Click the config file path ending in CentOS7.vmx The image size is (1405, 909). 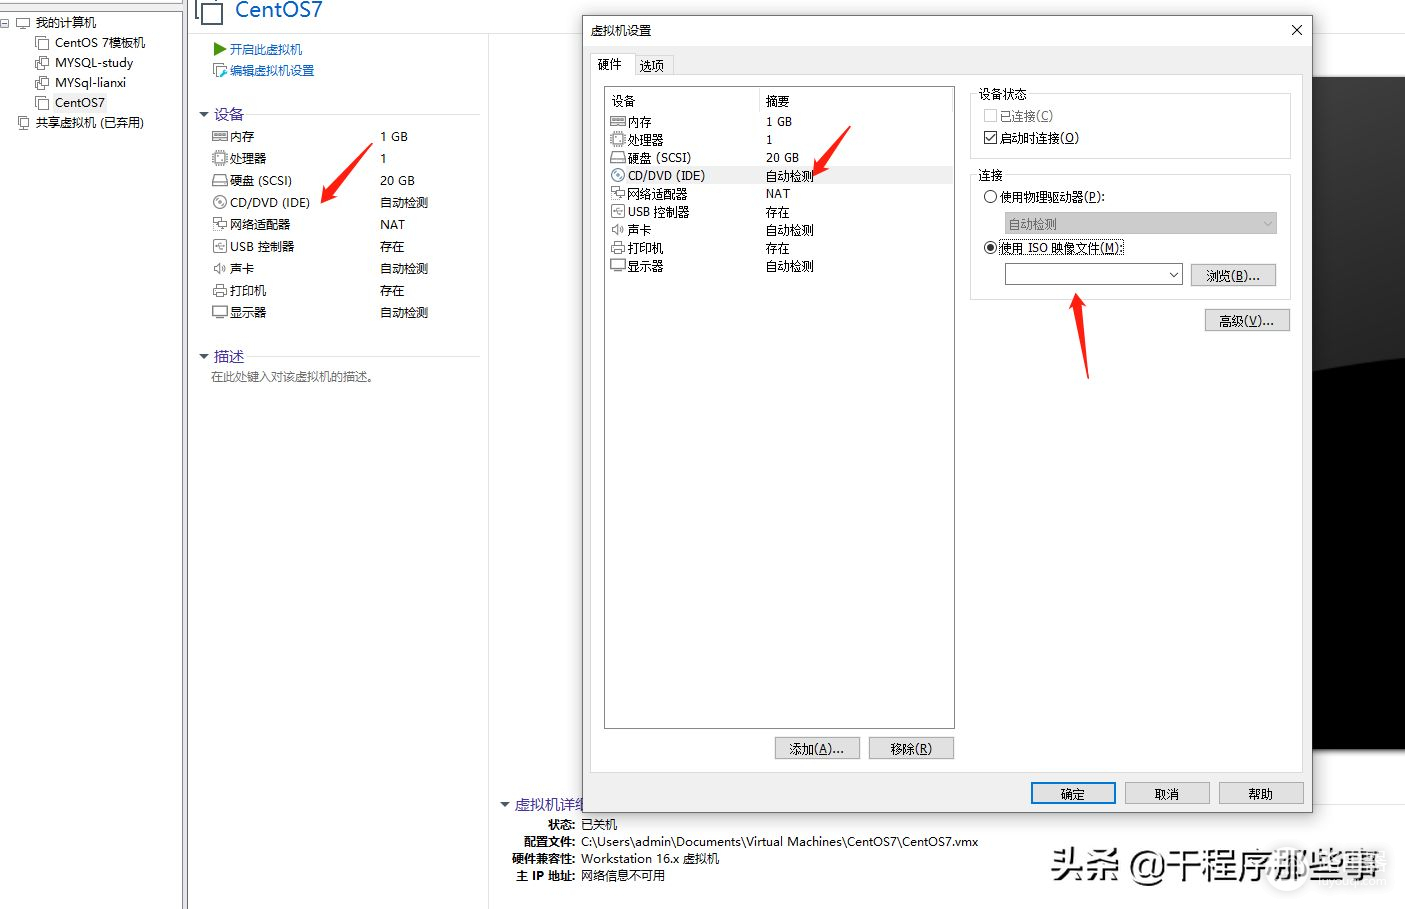pyautogui.click(x=780, y=841)
